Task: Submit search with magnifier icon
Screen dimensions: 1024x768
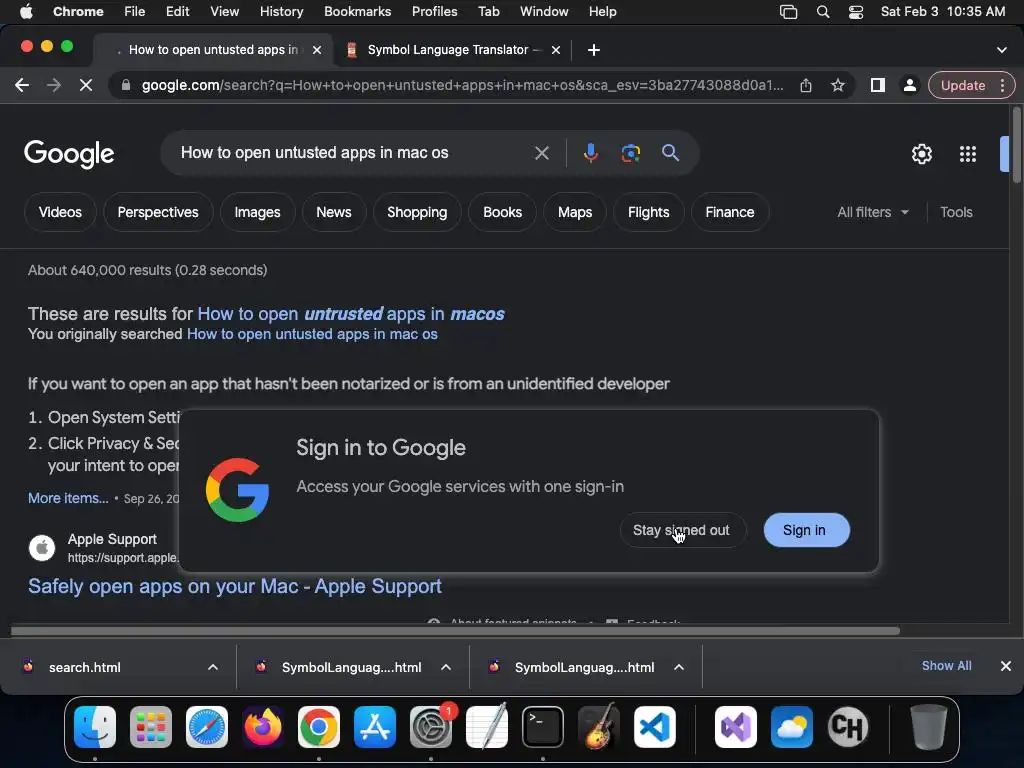Action: pyautogui.click(x=670, y=153)
